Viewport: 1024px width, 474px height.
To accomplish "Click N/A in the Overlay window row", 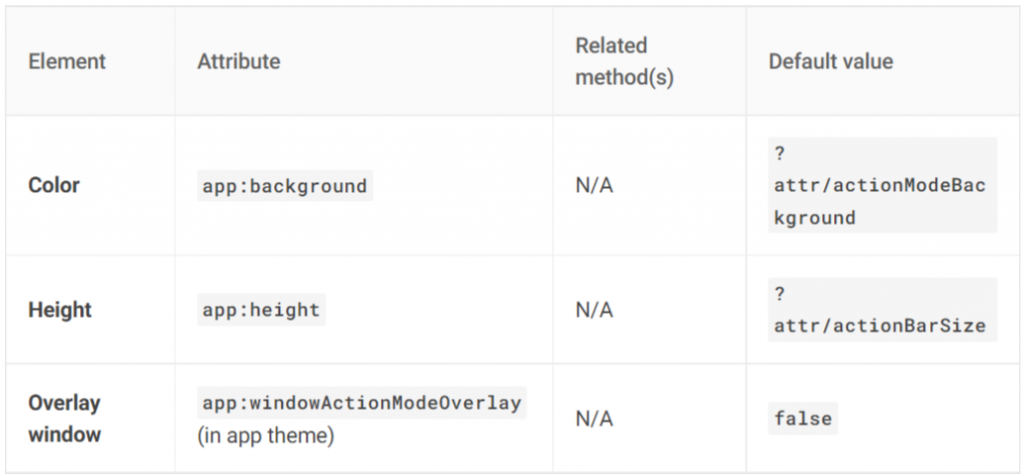I will click(594, 419).
